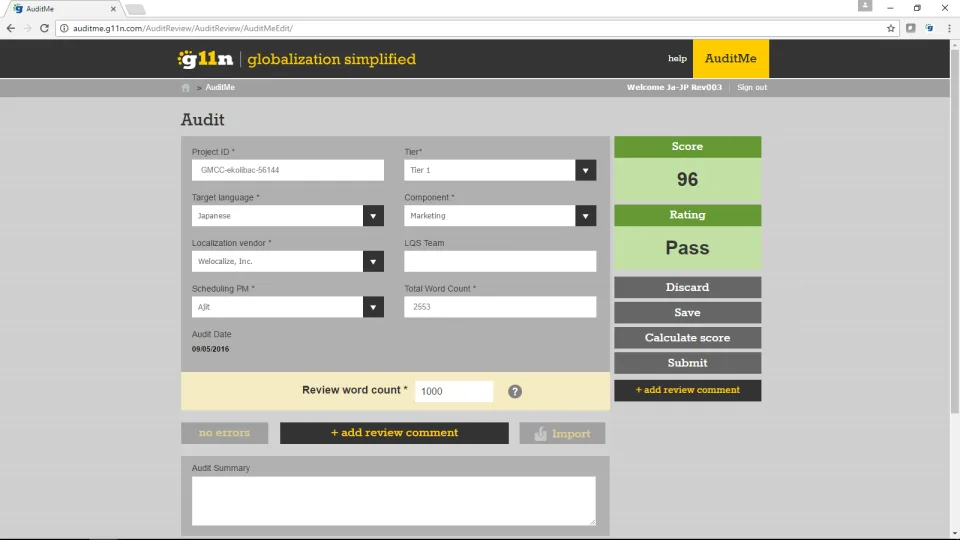Click the g11n logo
Image resolution: width=960 pixels, height=540 pixels.
tap(205, 59)
